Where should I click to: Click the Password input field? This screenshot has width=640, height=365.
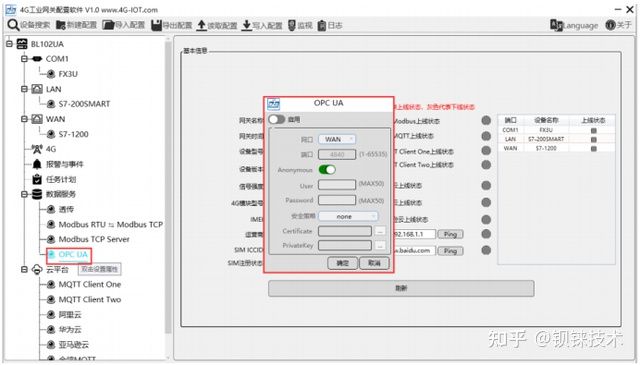(x=337, y=200)
